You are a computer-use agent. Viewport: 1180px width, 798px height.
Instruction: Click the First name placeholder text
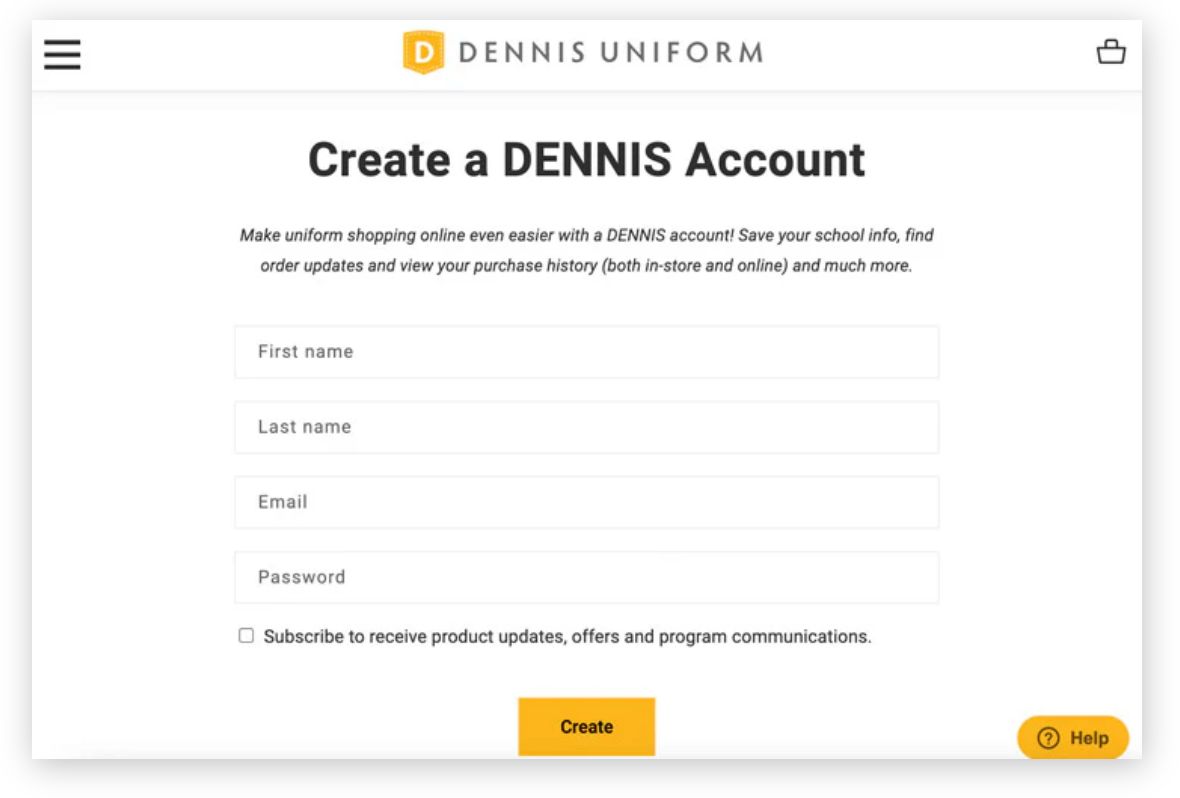pyautogui.click(x=305, y=352)
